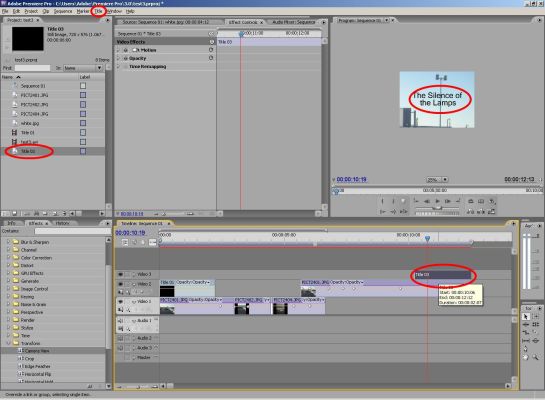Toggle the Sequence 01 label checkbox

click(83, 85)
